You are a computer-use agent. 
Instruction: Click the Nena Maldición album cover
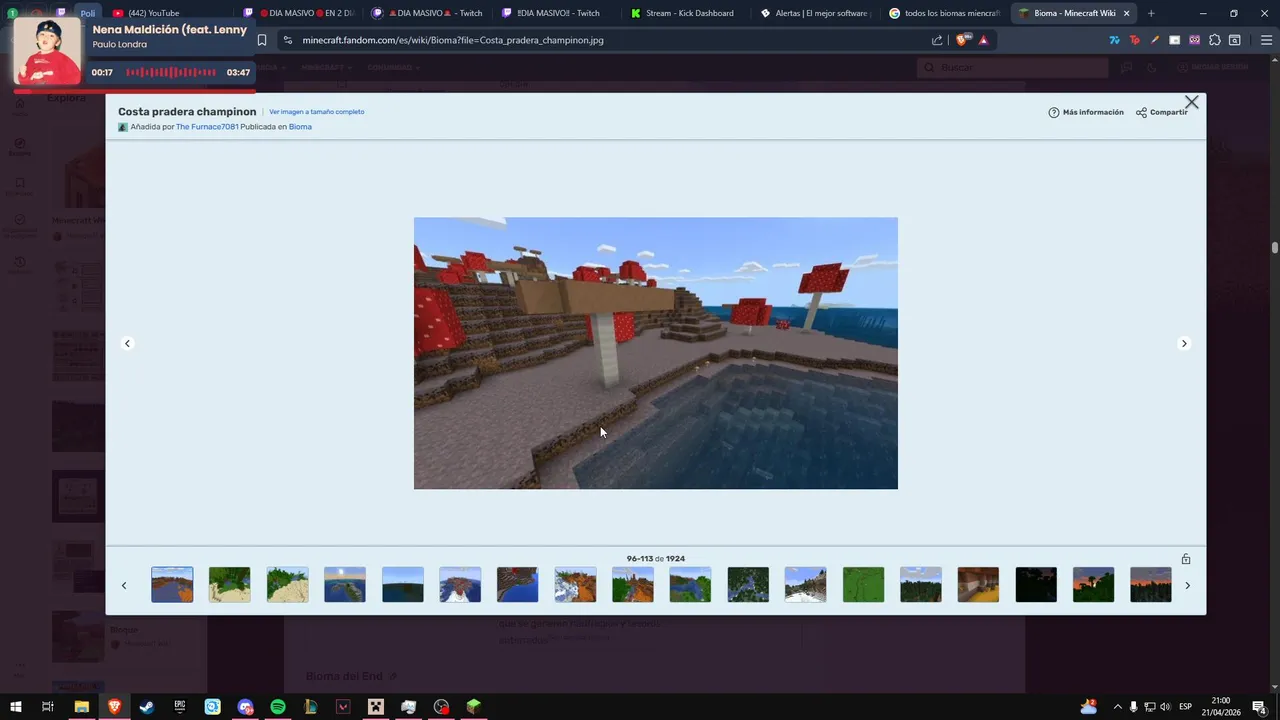pos(47,51)
